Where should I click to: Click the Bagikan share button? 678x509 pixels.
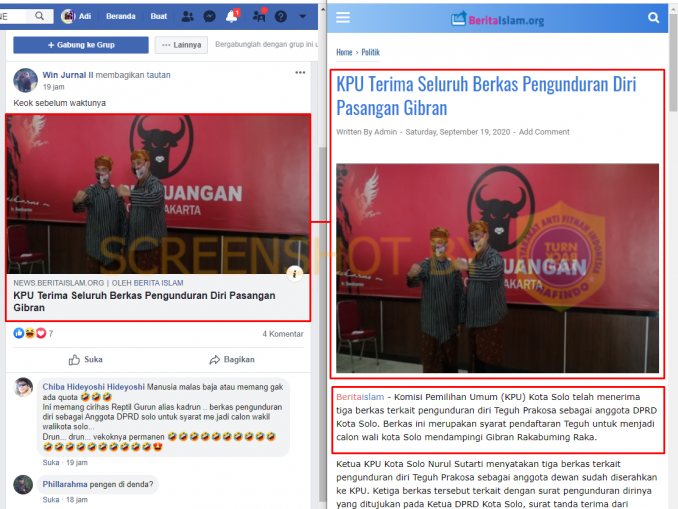tap(232, 359)
